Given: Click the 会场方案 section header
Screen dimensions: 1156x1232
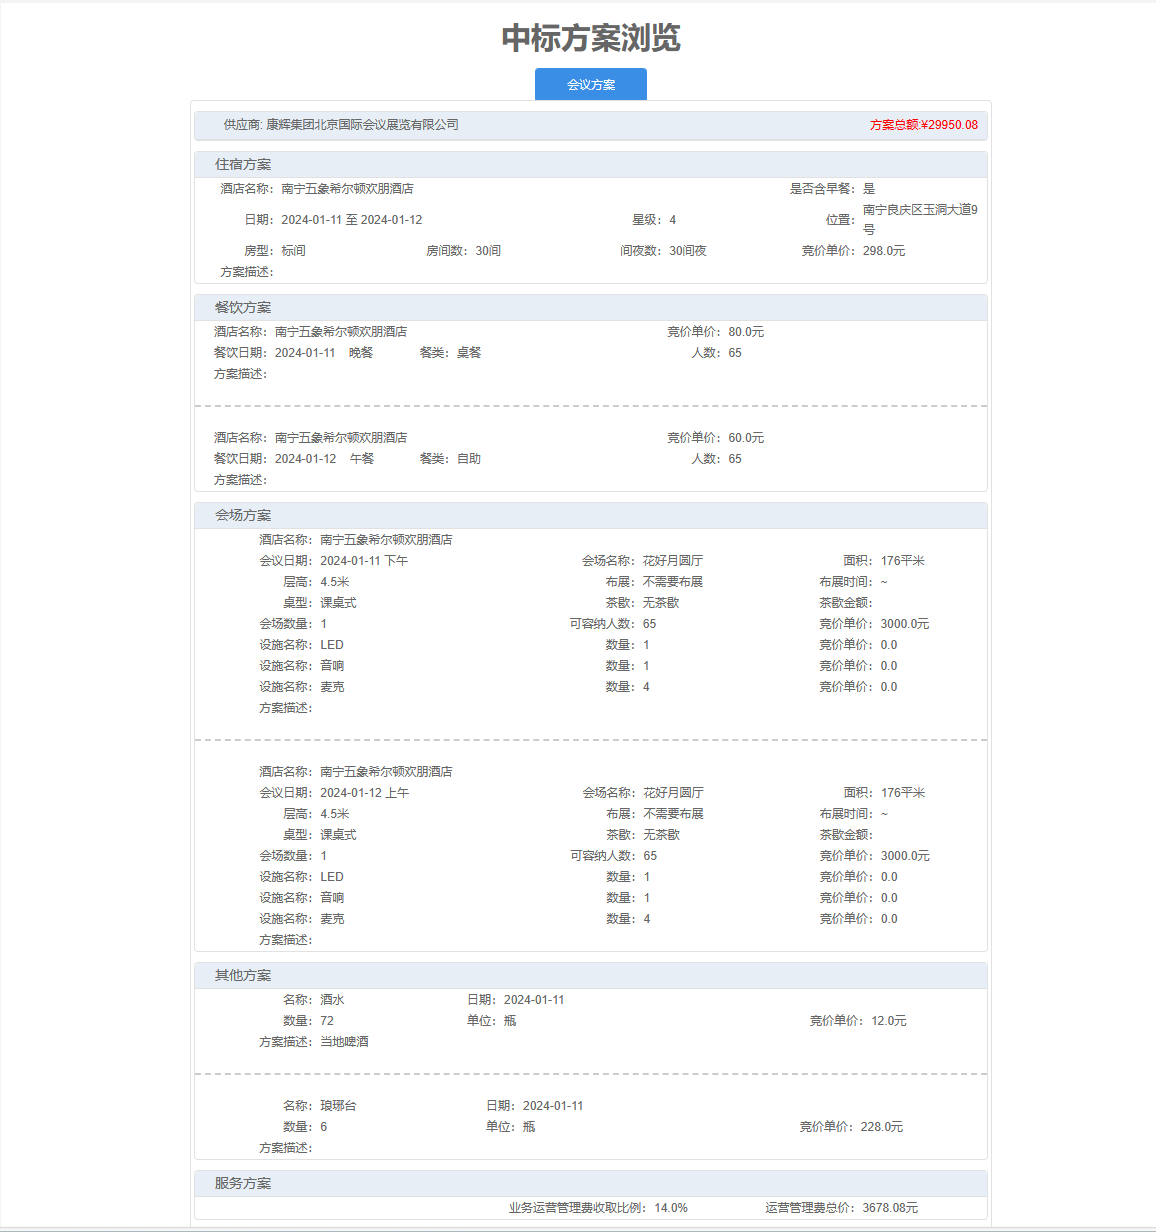Looking at the screenshot, I should coord(243,515).
